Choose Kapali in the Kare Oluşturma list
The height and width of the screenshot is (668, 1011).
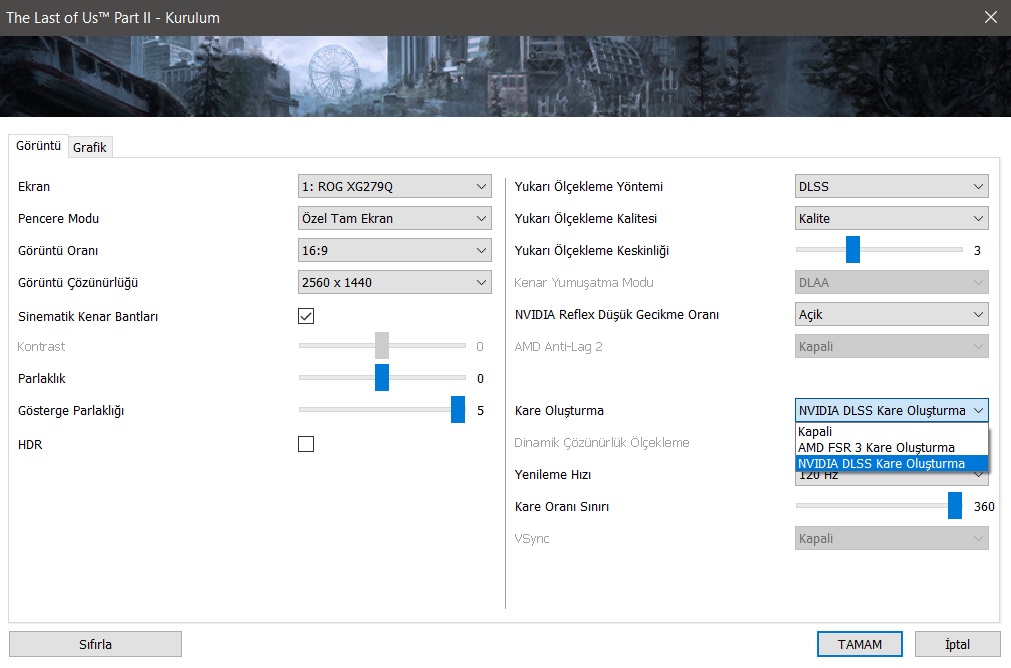(x=892, y=431)
